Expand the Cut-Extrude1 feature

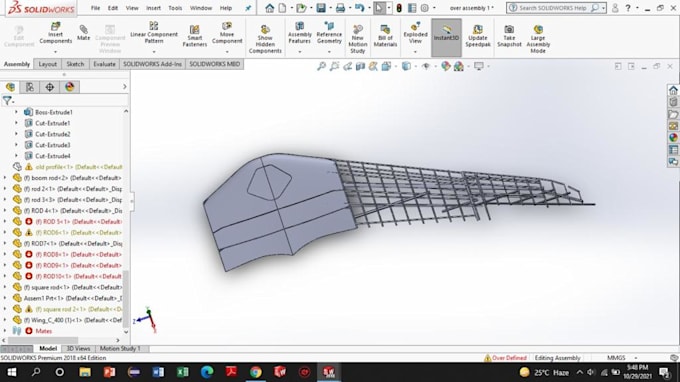pyautogui.click(x=16, y=123)
